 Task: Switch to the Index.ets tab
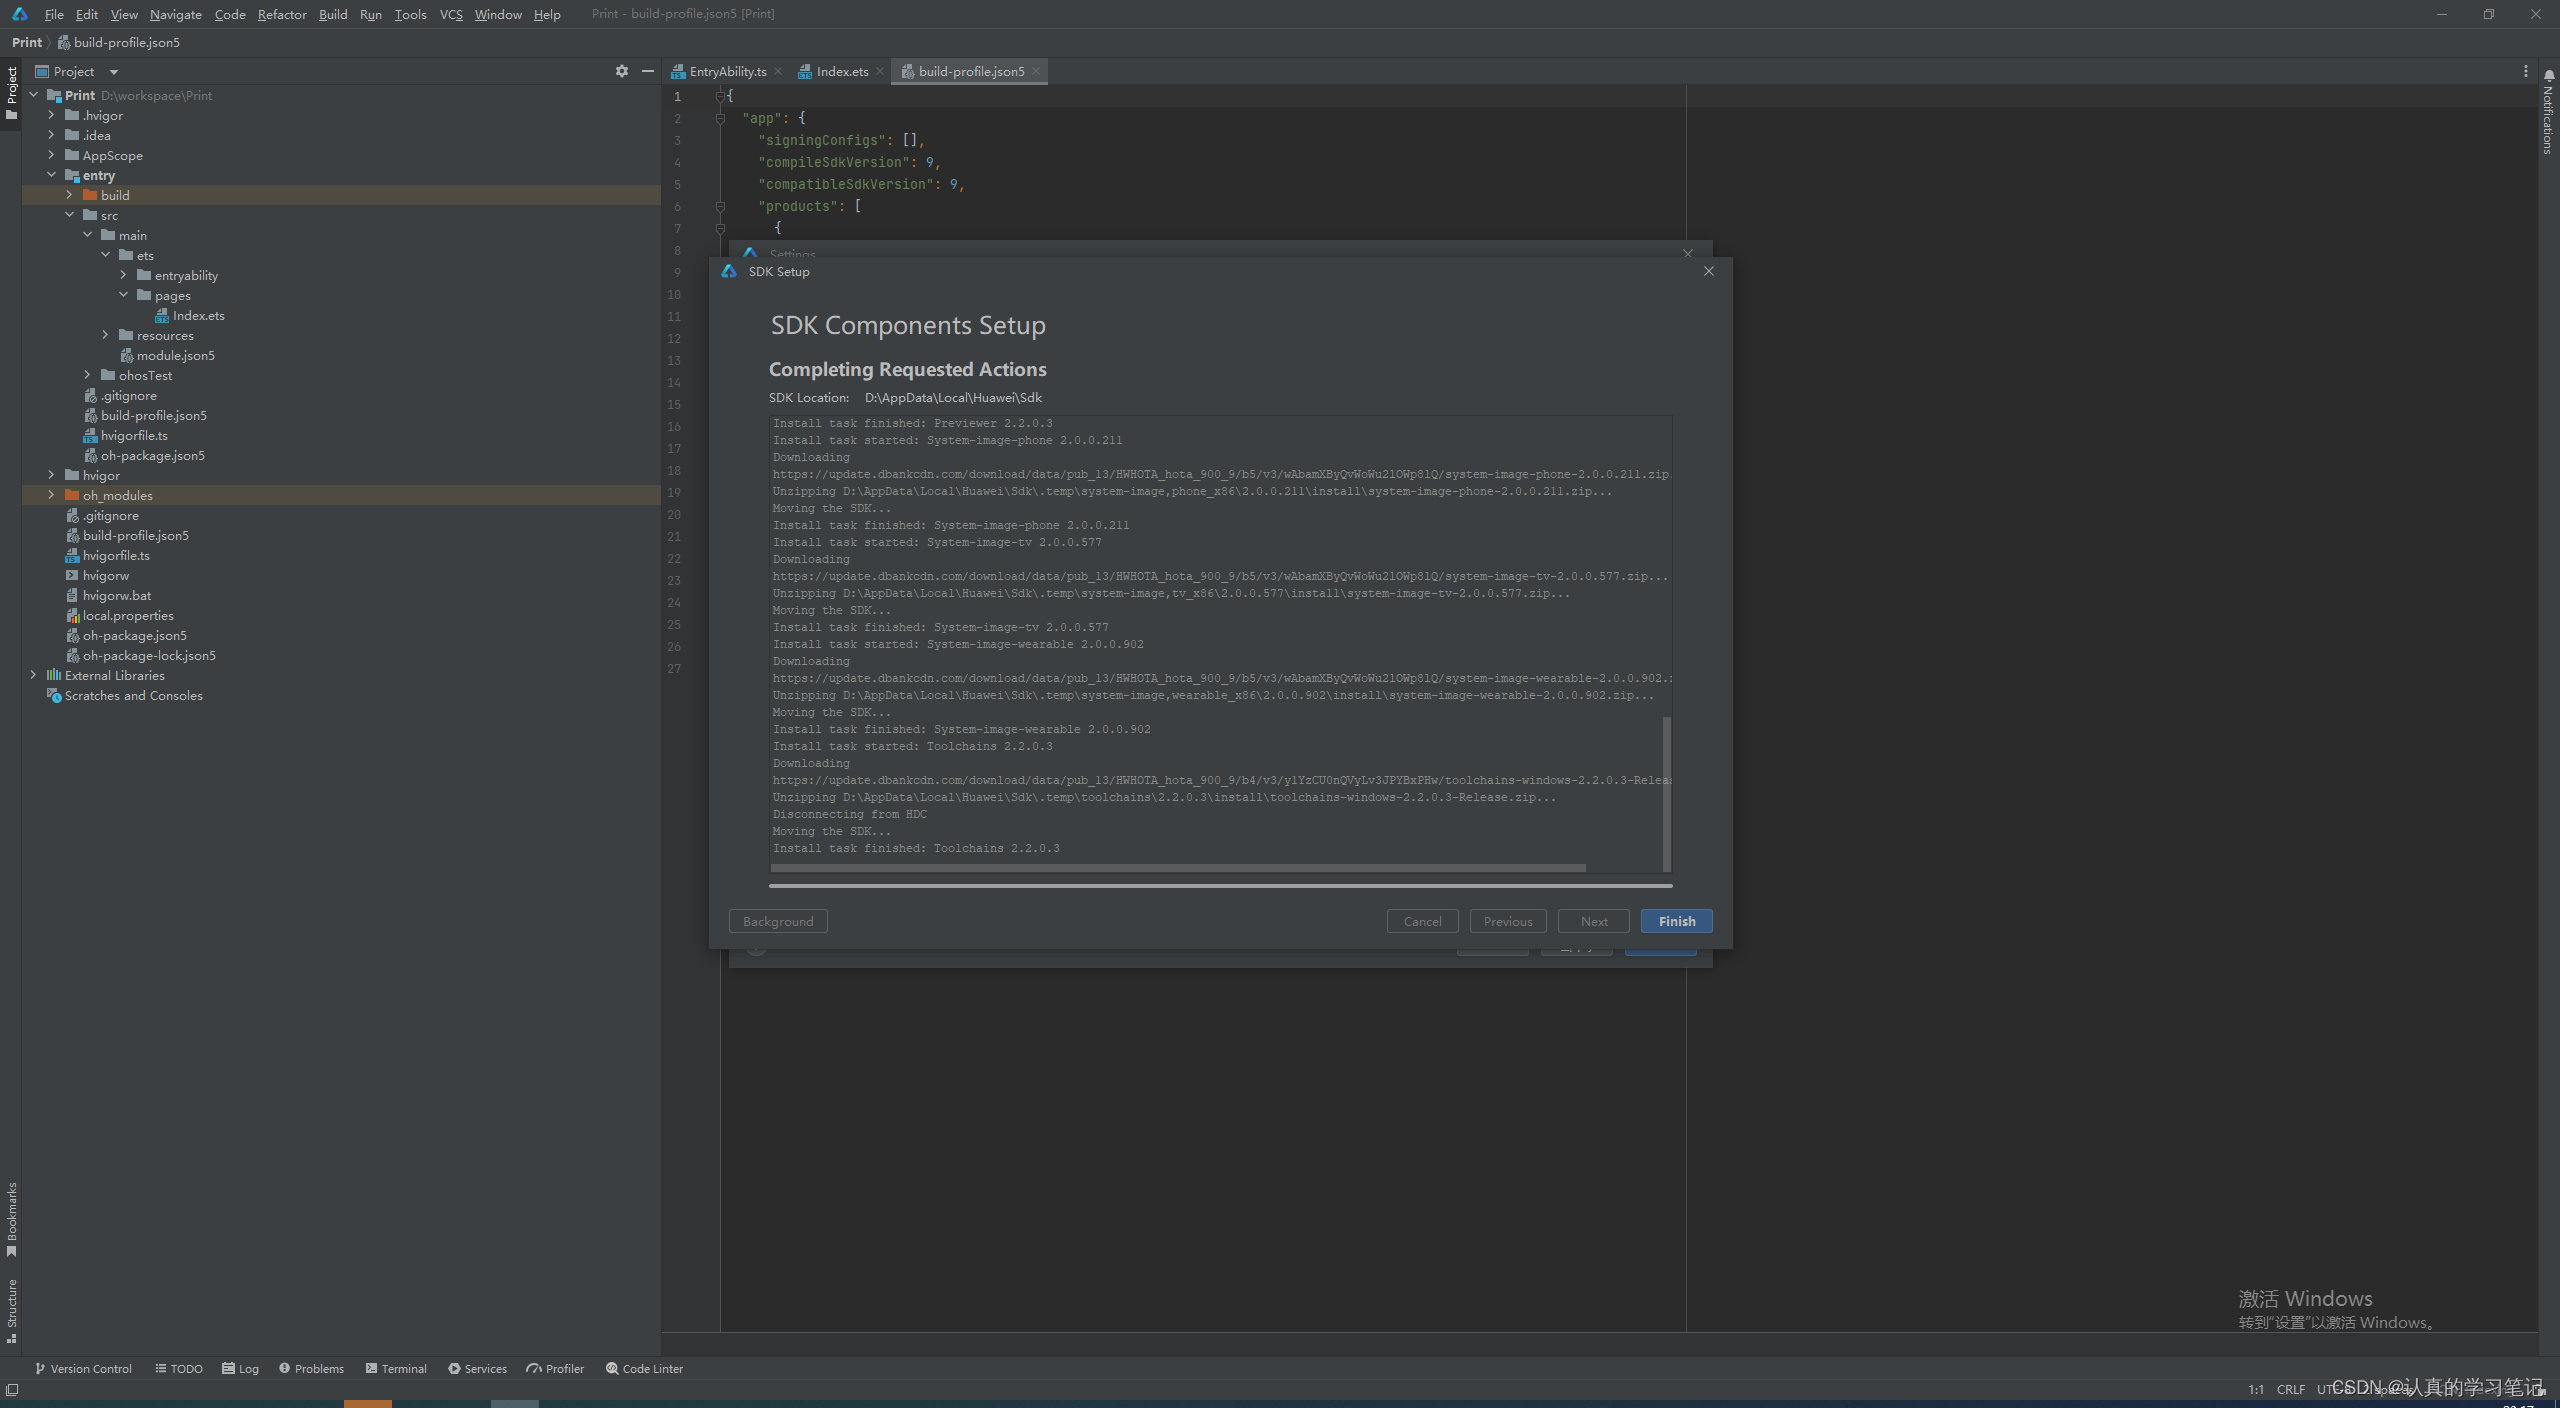click(x=841, y=71)
